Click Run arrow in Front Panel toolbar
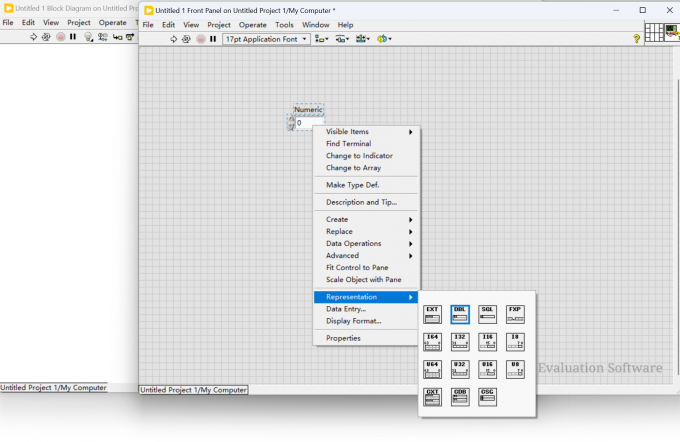This screenshot has width=680, height=442. point(173,39)
